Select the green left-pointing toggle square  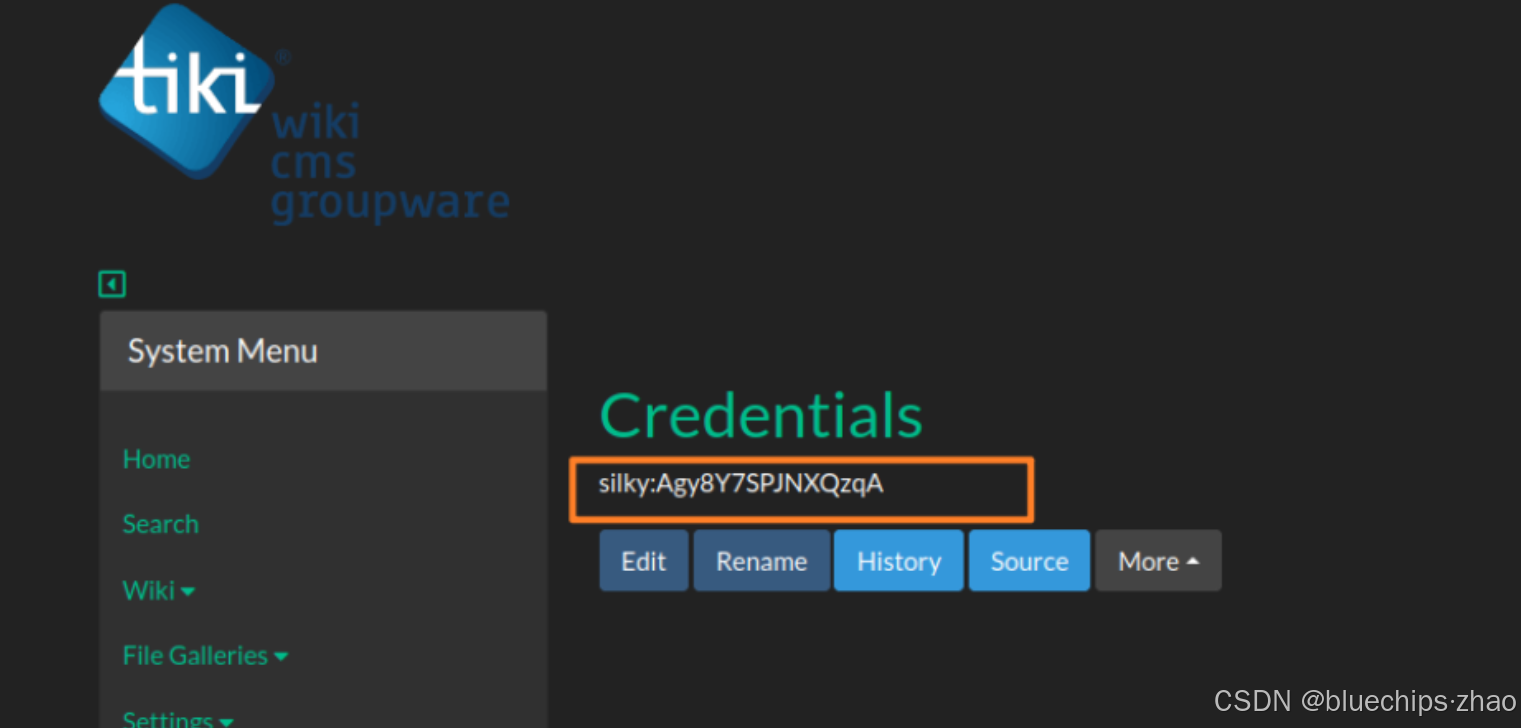point(112,284)
